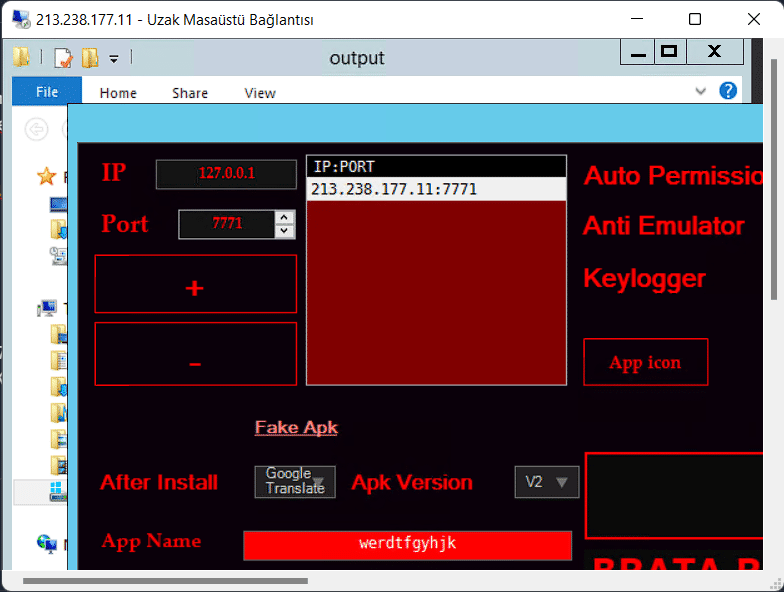
Task: Click the Properties checkmark icon in Explorer toolbar
Action: click(x=63, y=58)
